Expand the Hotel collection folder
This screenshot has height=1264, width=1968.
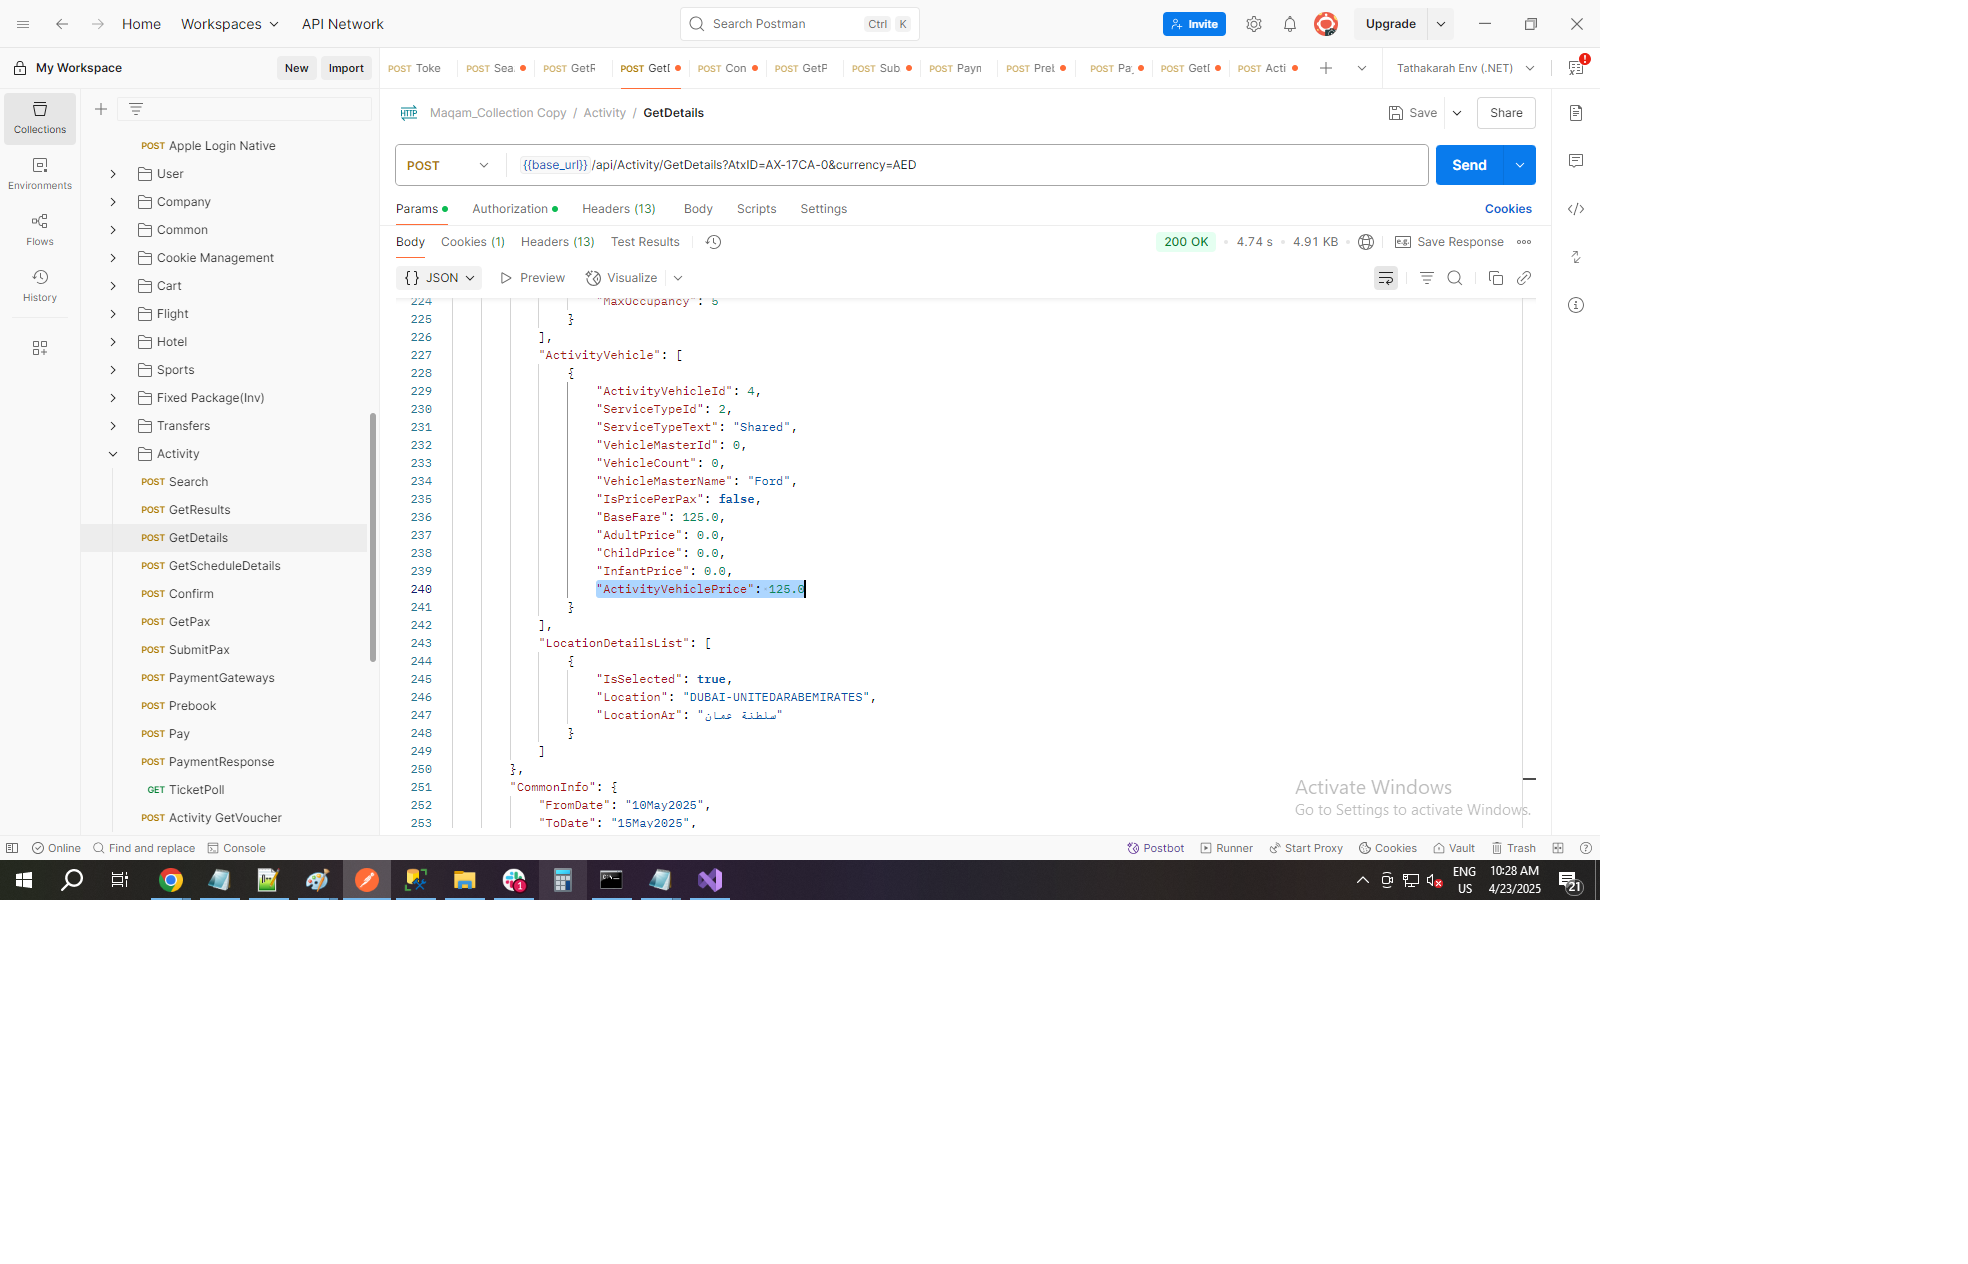(x=113, y=342)
